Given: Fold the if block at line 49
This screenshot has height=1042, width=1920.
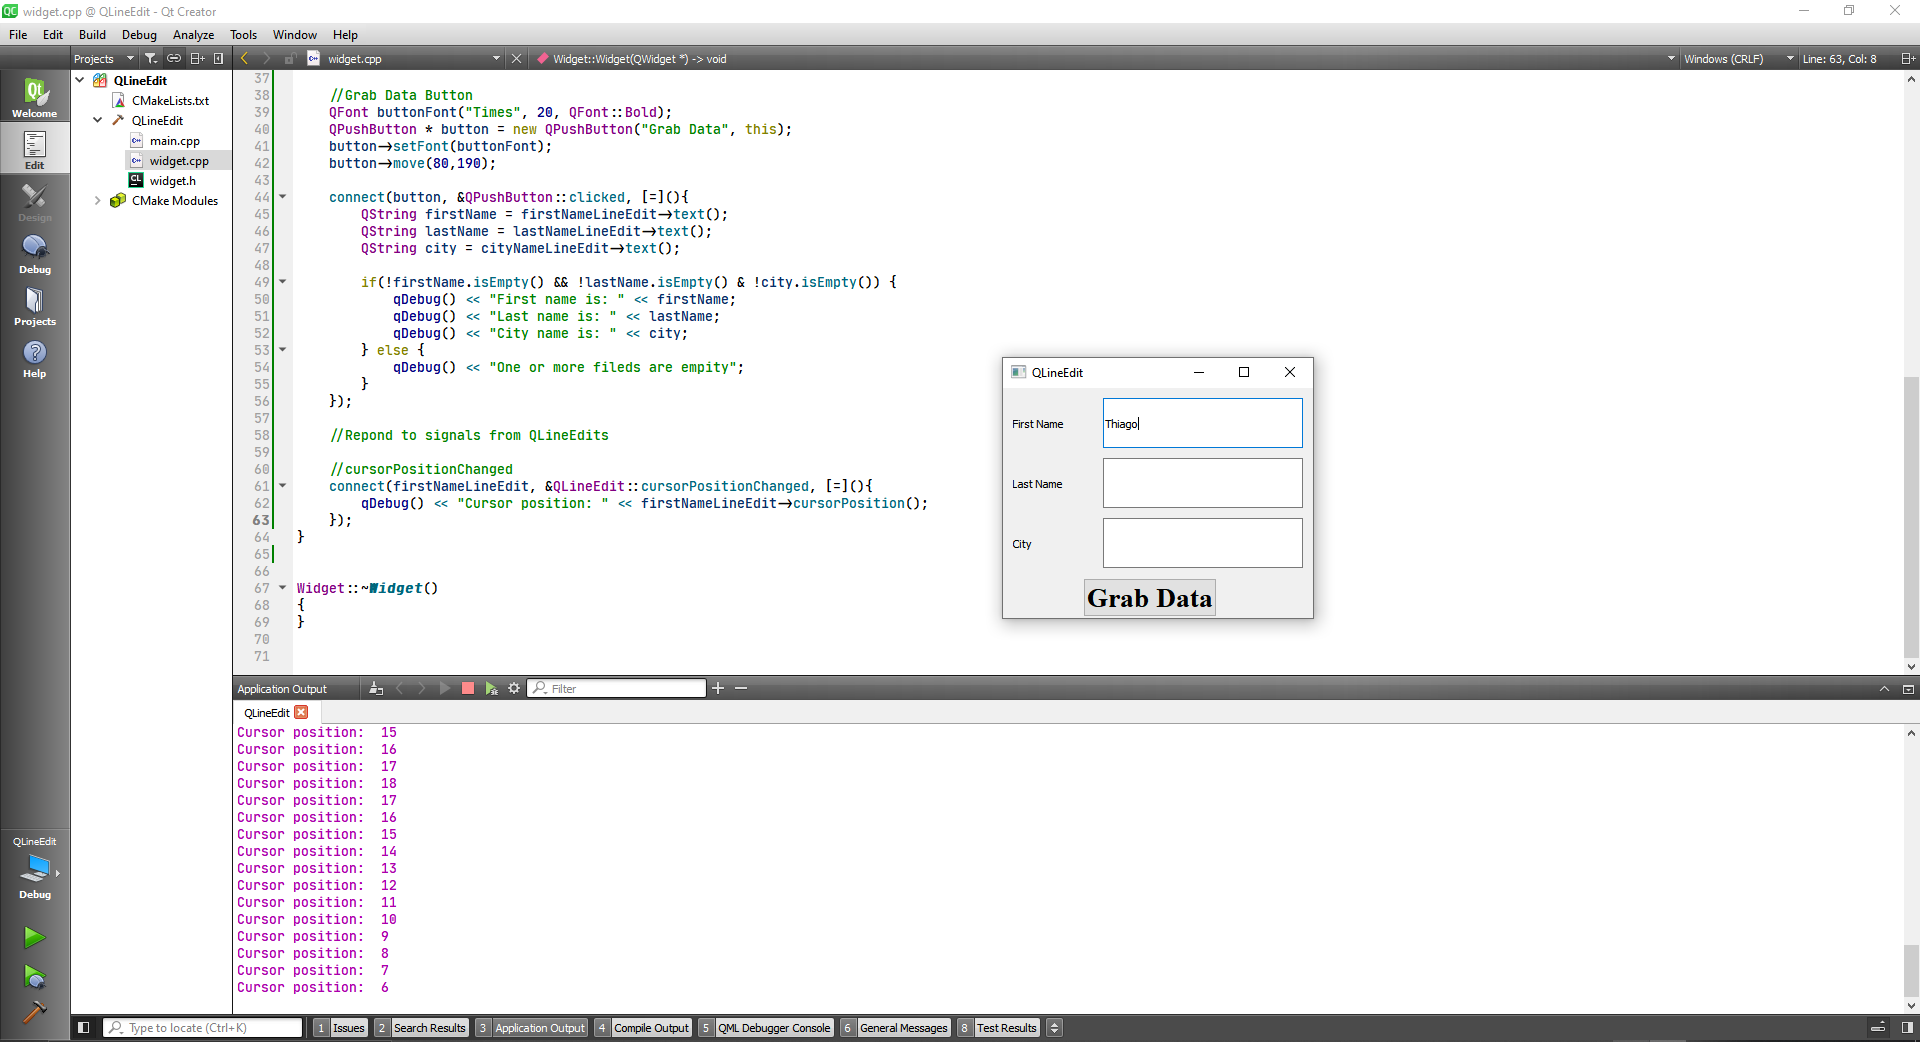Looking at the screenshot, I should pos(283,282).
